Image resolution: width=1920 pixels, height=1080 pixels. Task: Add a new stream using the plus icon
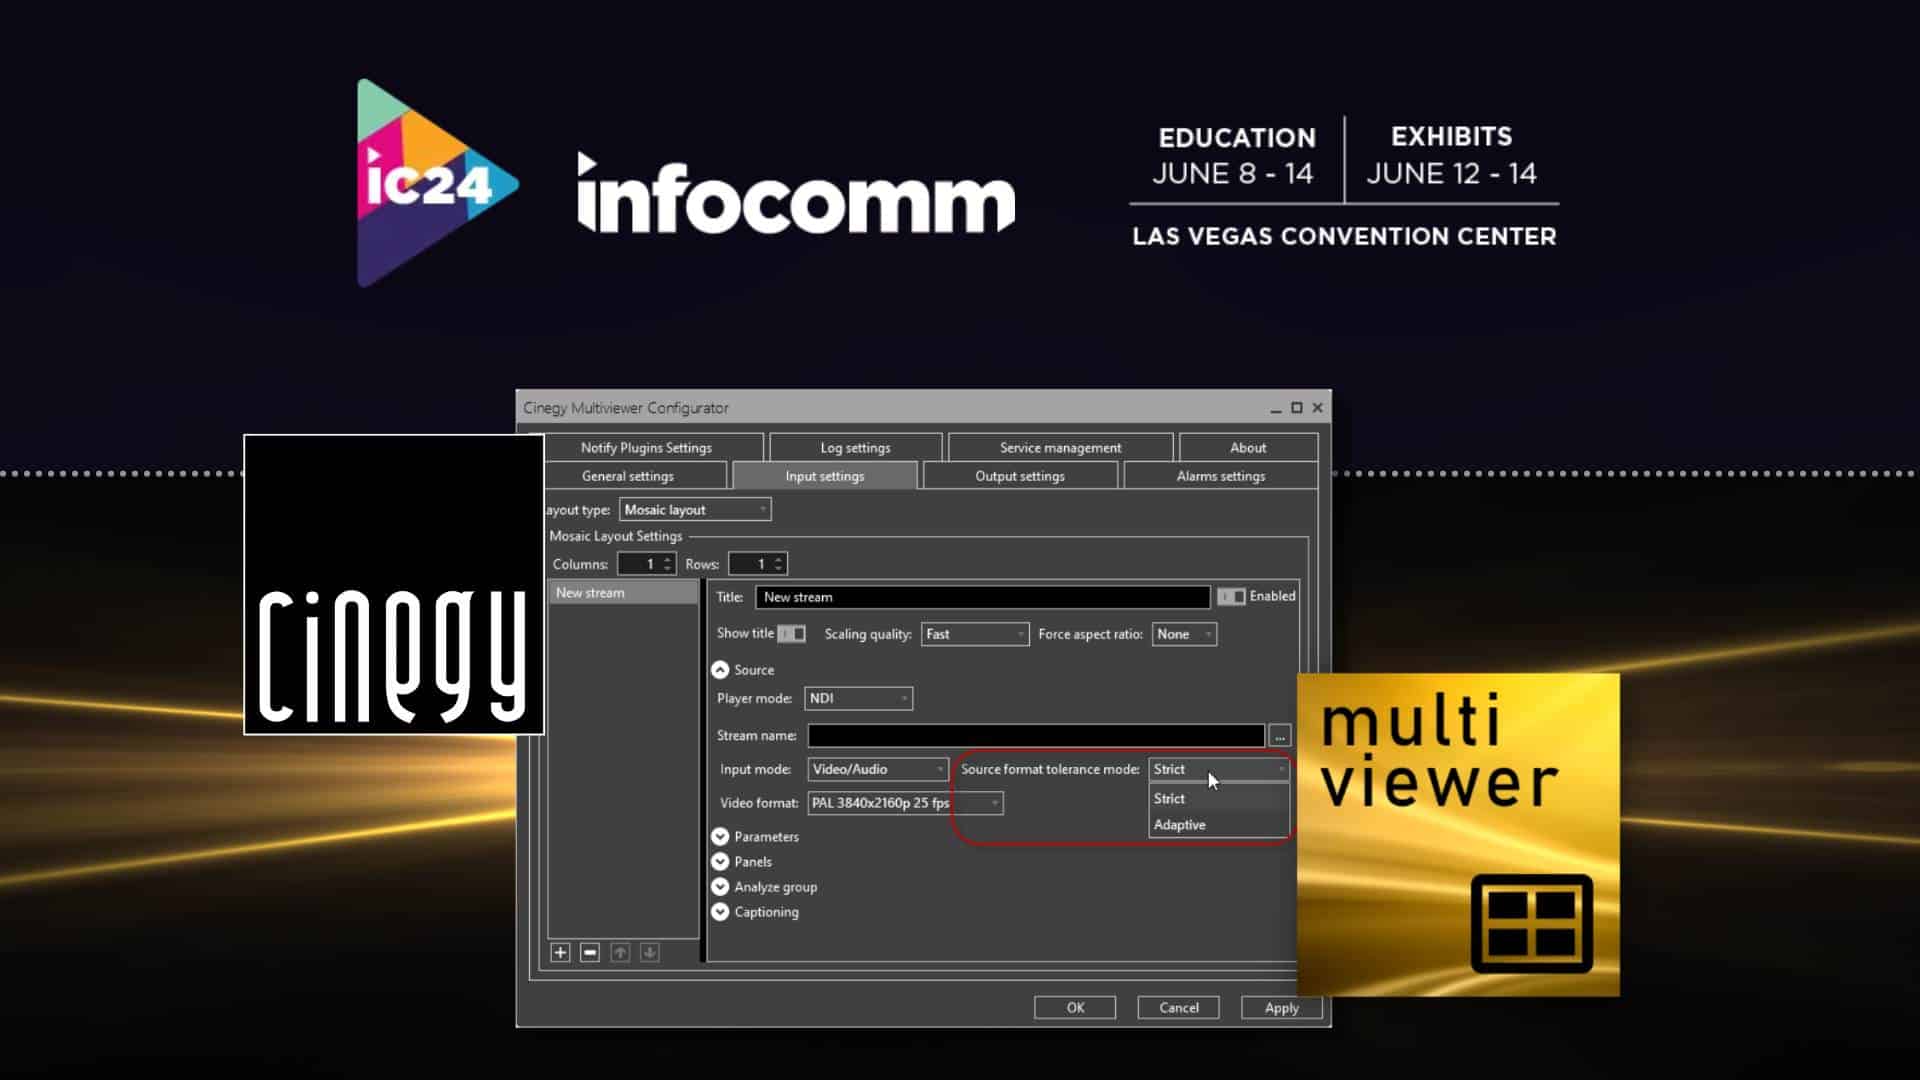[x=560, y=952]
